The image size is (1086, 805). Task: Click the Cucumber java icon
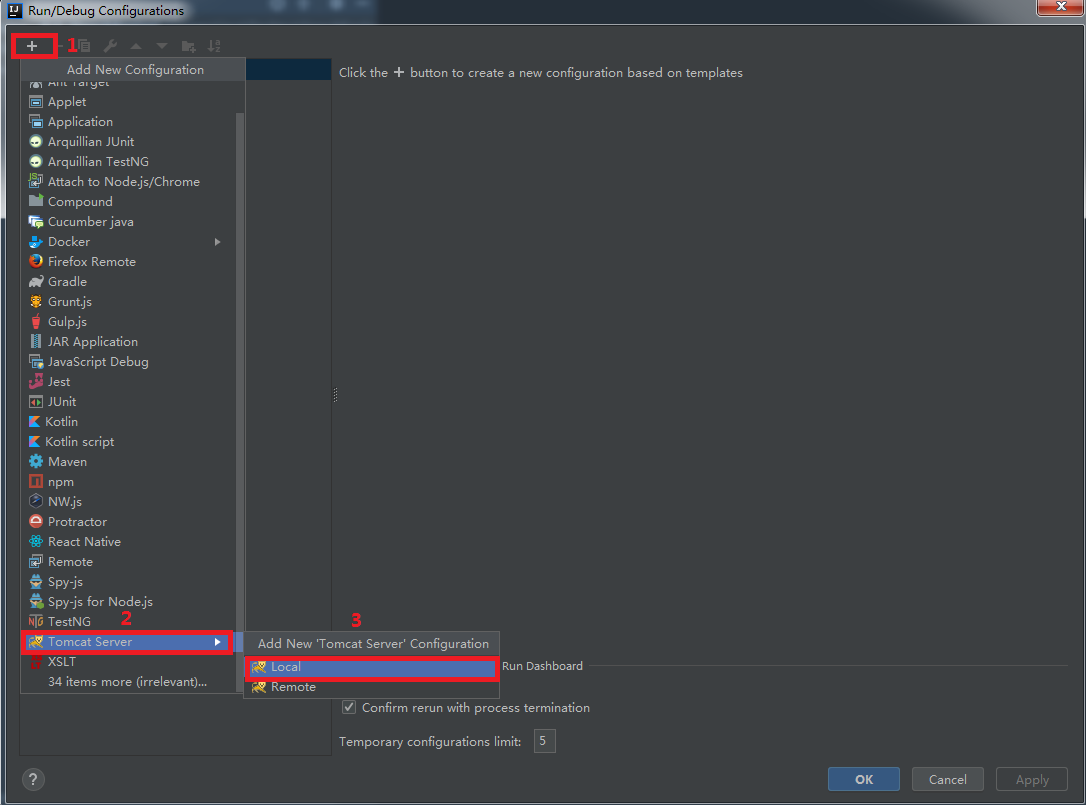click(x=36, y=222)
